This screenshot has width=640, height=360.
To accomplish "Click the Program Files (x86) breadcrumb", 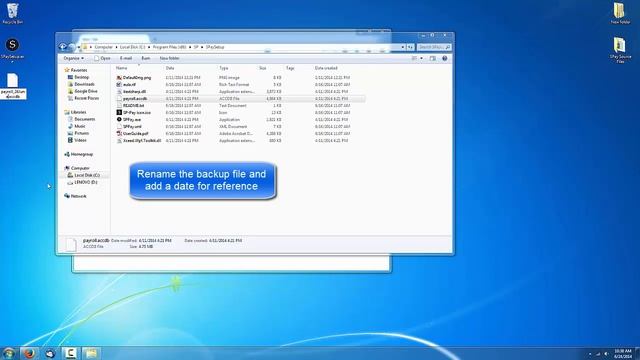I will coord(169,47).
